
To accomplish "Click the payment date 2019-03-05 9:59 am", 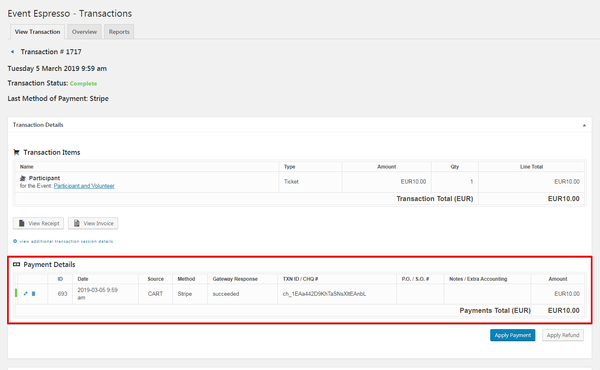I will pos(98,293).
